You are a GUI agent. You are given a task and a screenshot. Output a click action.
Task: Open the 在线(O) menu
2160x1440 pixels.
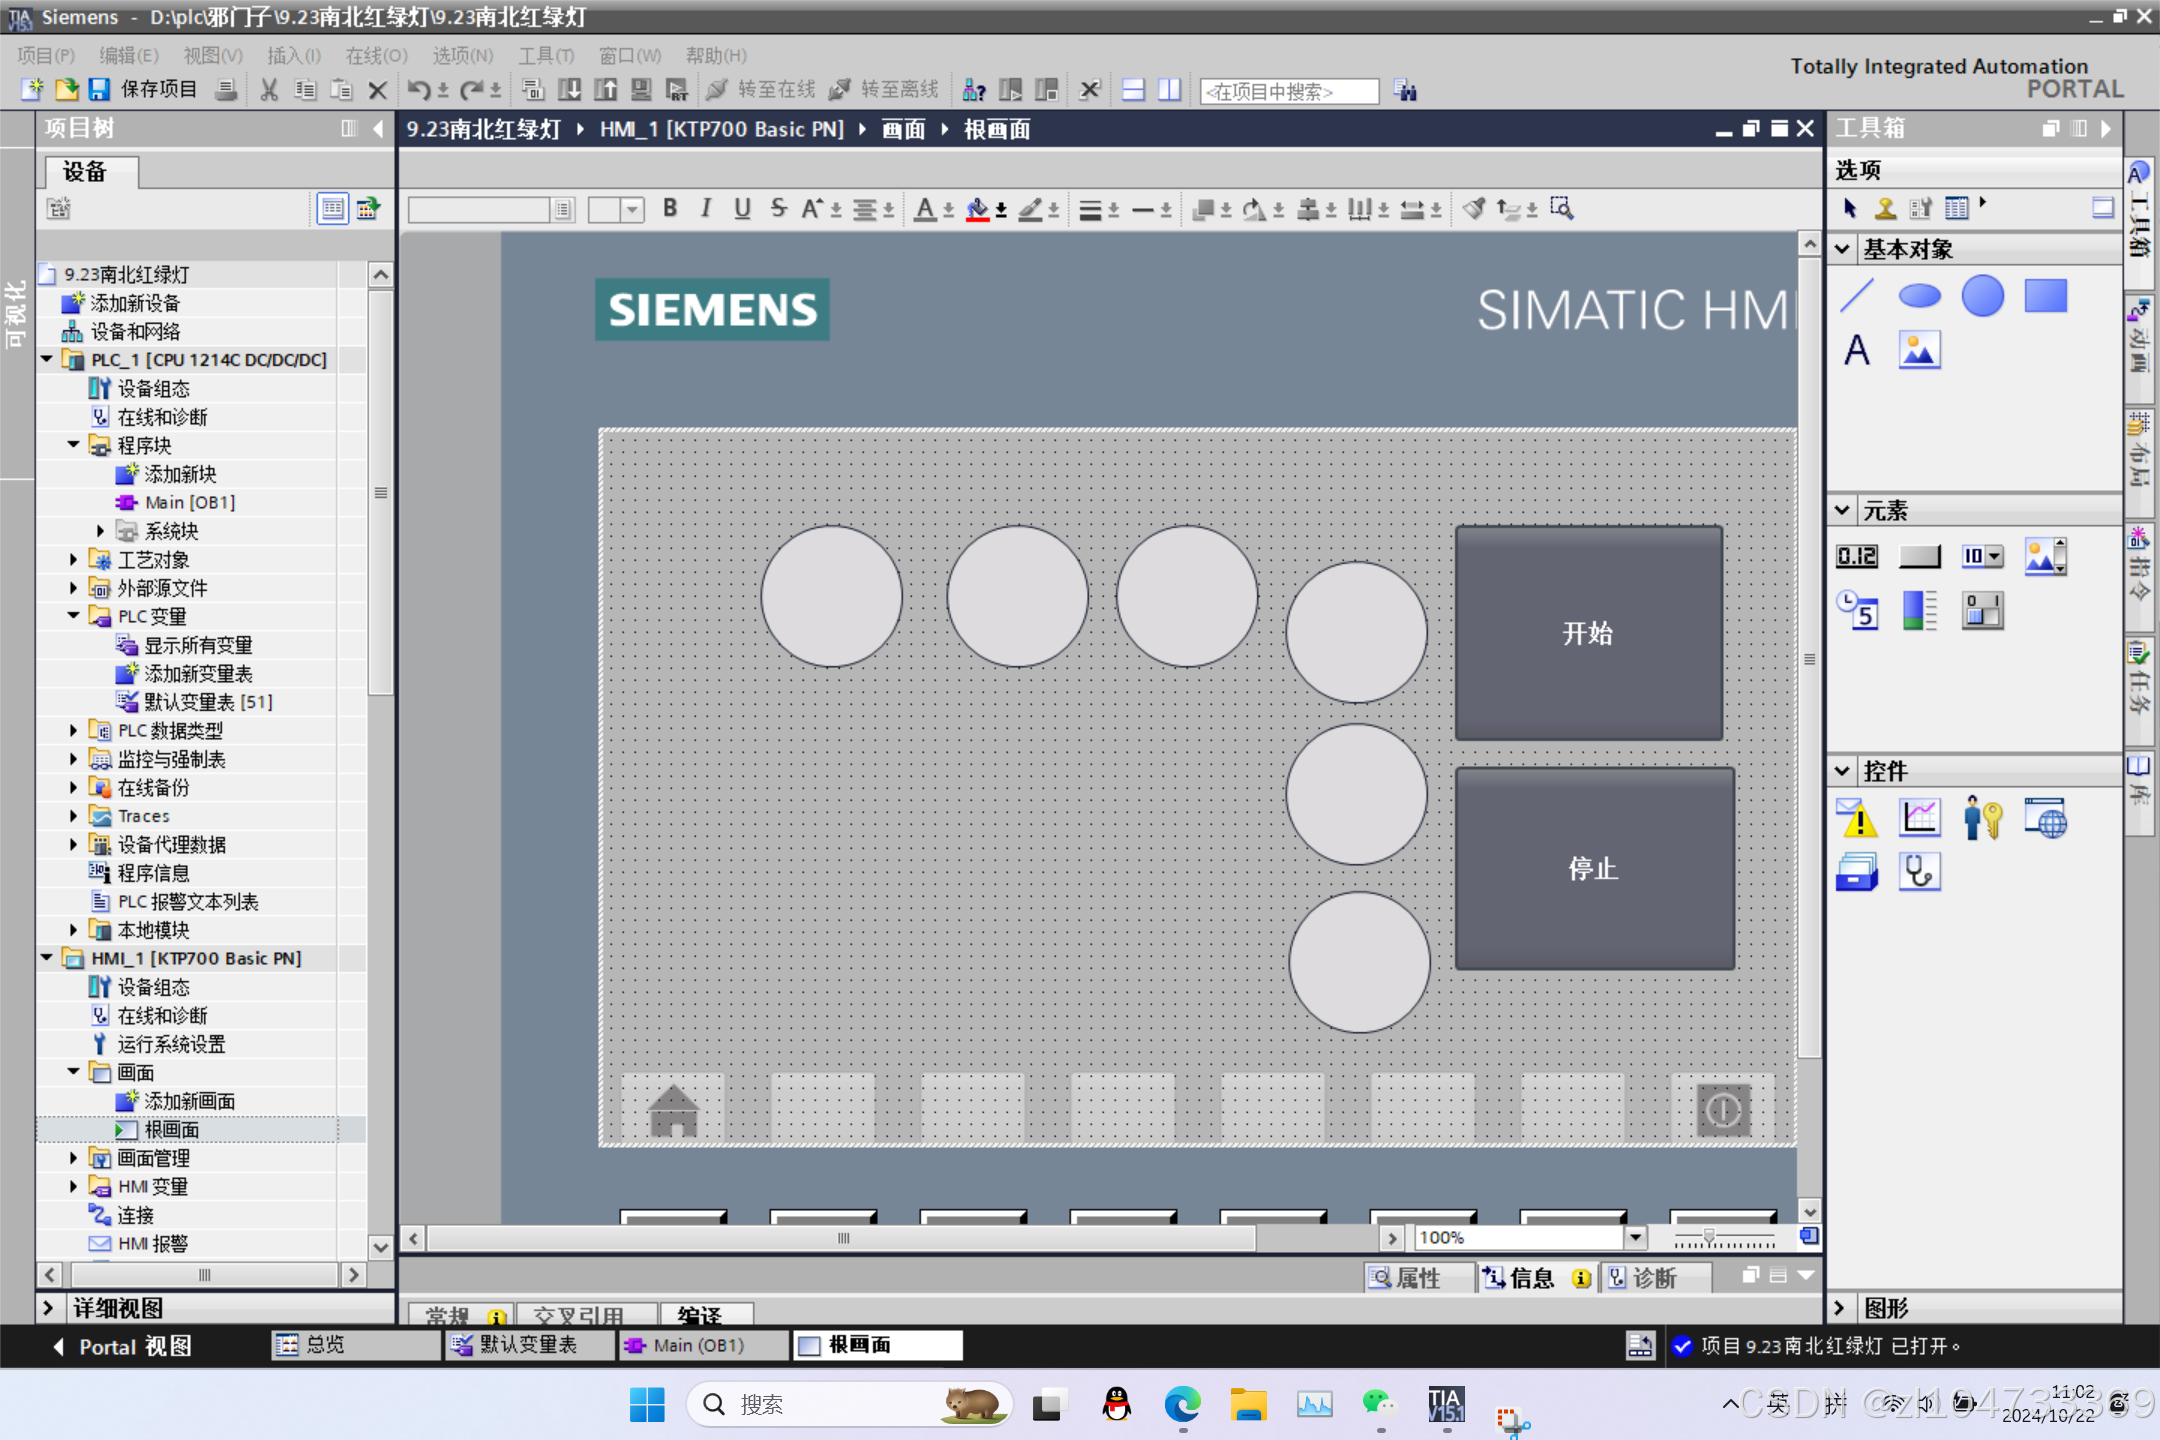click(x=376, y=55)
